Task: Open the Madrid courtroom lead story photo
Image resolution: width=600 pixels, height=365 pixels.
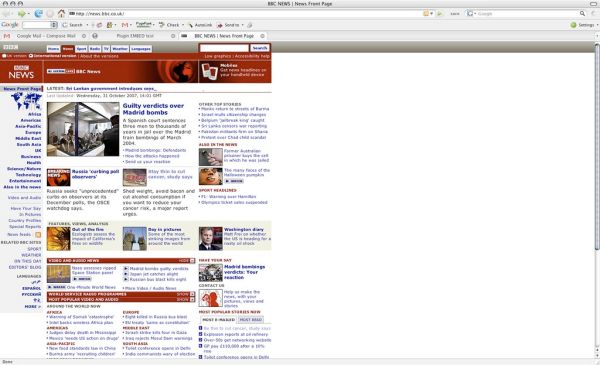Action: pyautogui.click(x=83, y=129)
